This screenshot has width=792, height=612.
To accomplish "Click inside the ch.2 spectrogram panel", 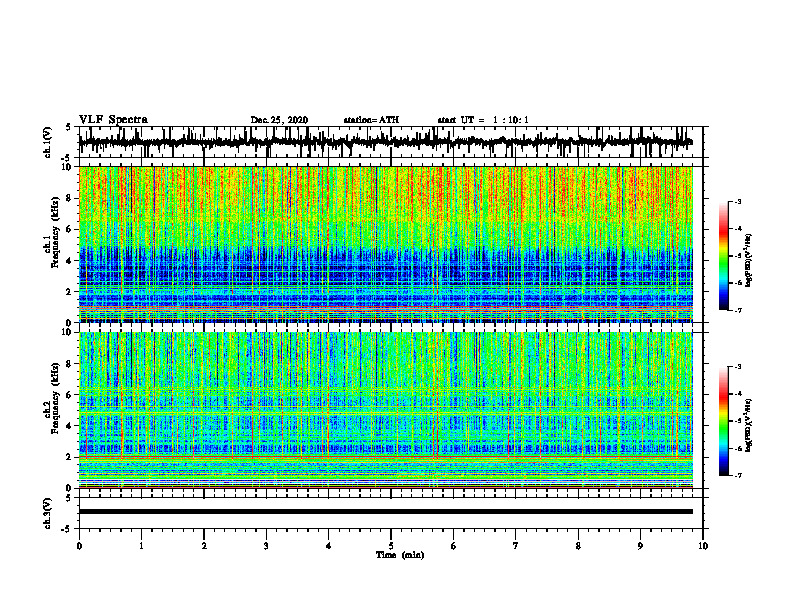I will (x=385, y=410).
